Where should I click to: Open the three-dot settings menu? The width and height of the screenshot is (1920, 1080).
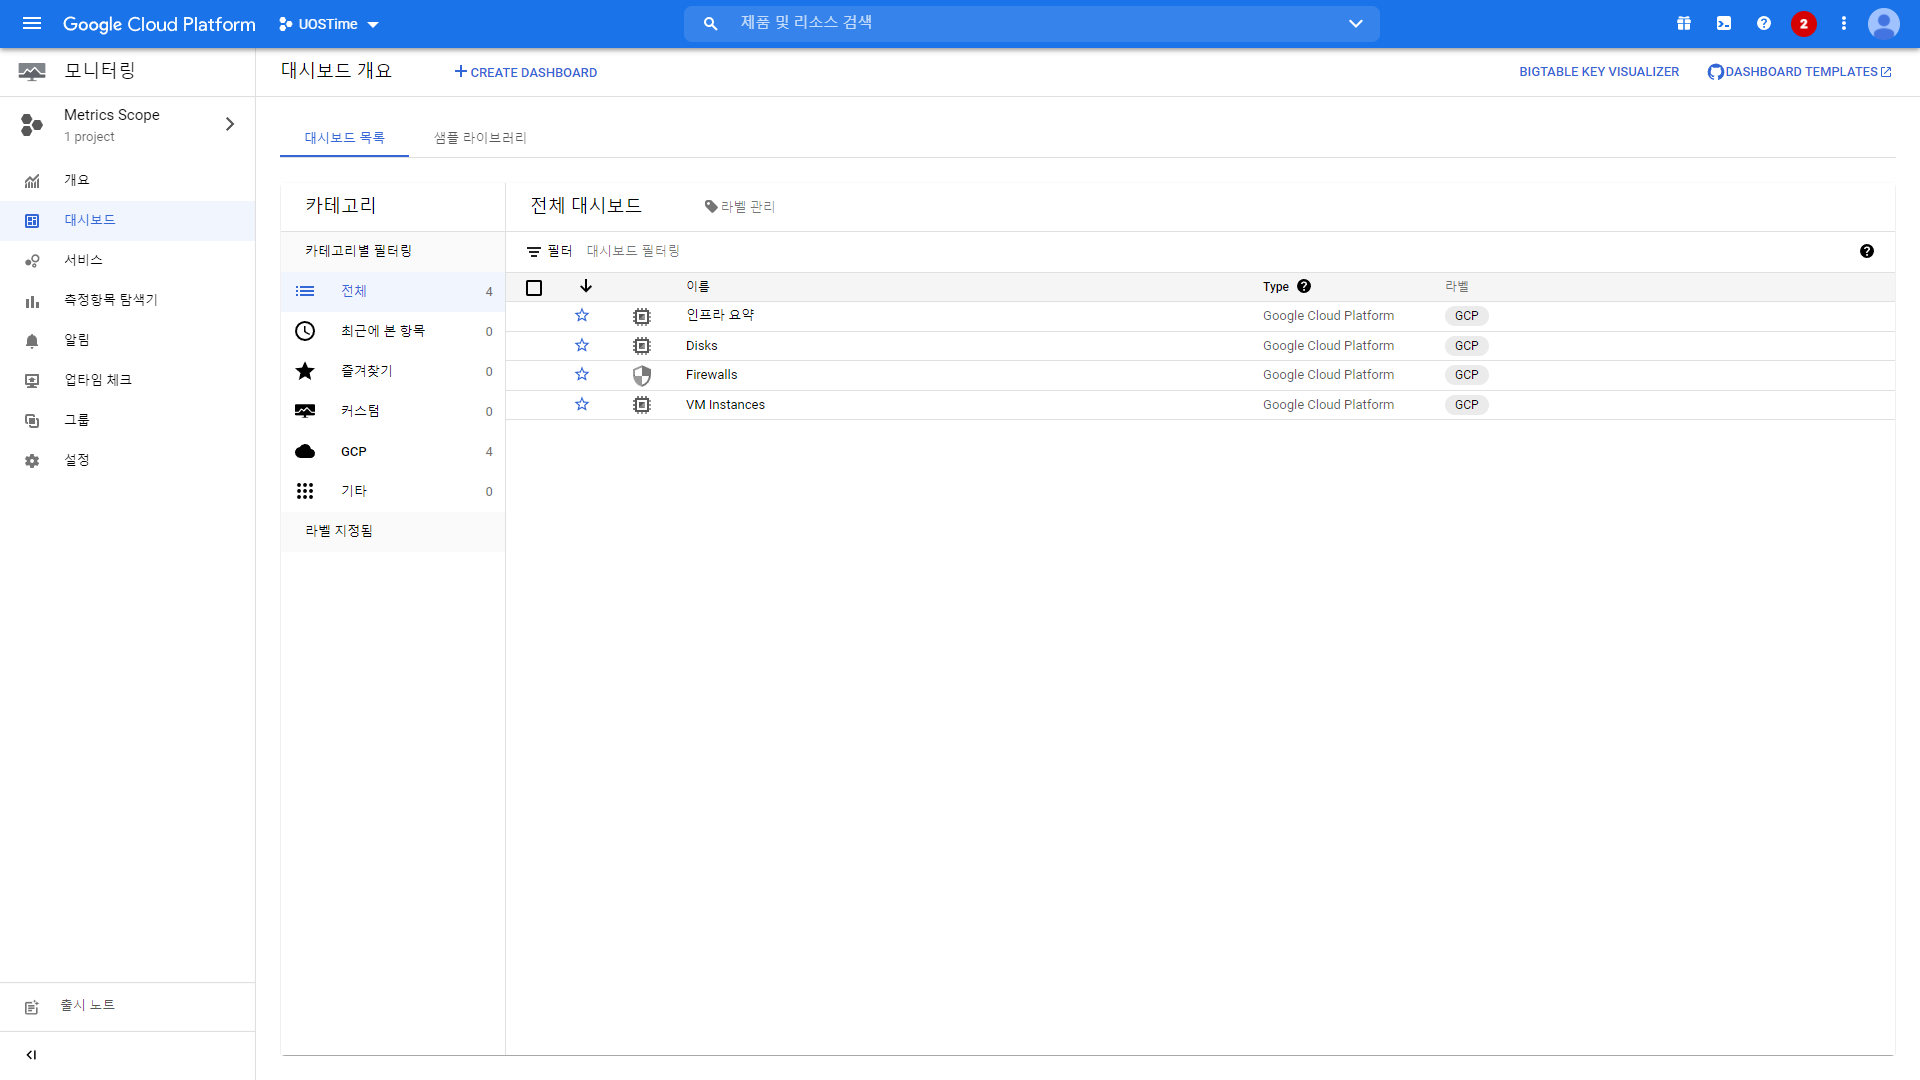pos(1844,24)
